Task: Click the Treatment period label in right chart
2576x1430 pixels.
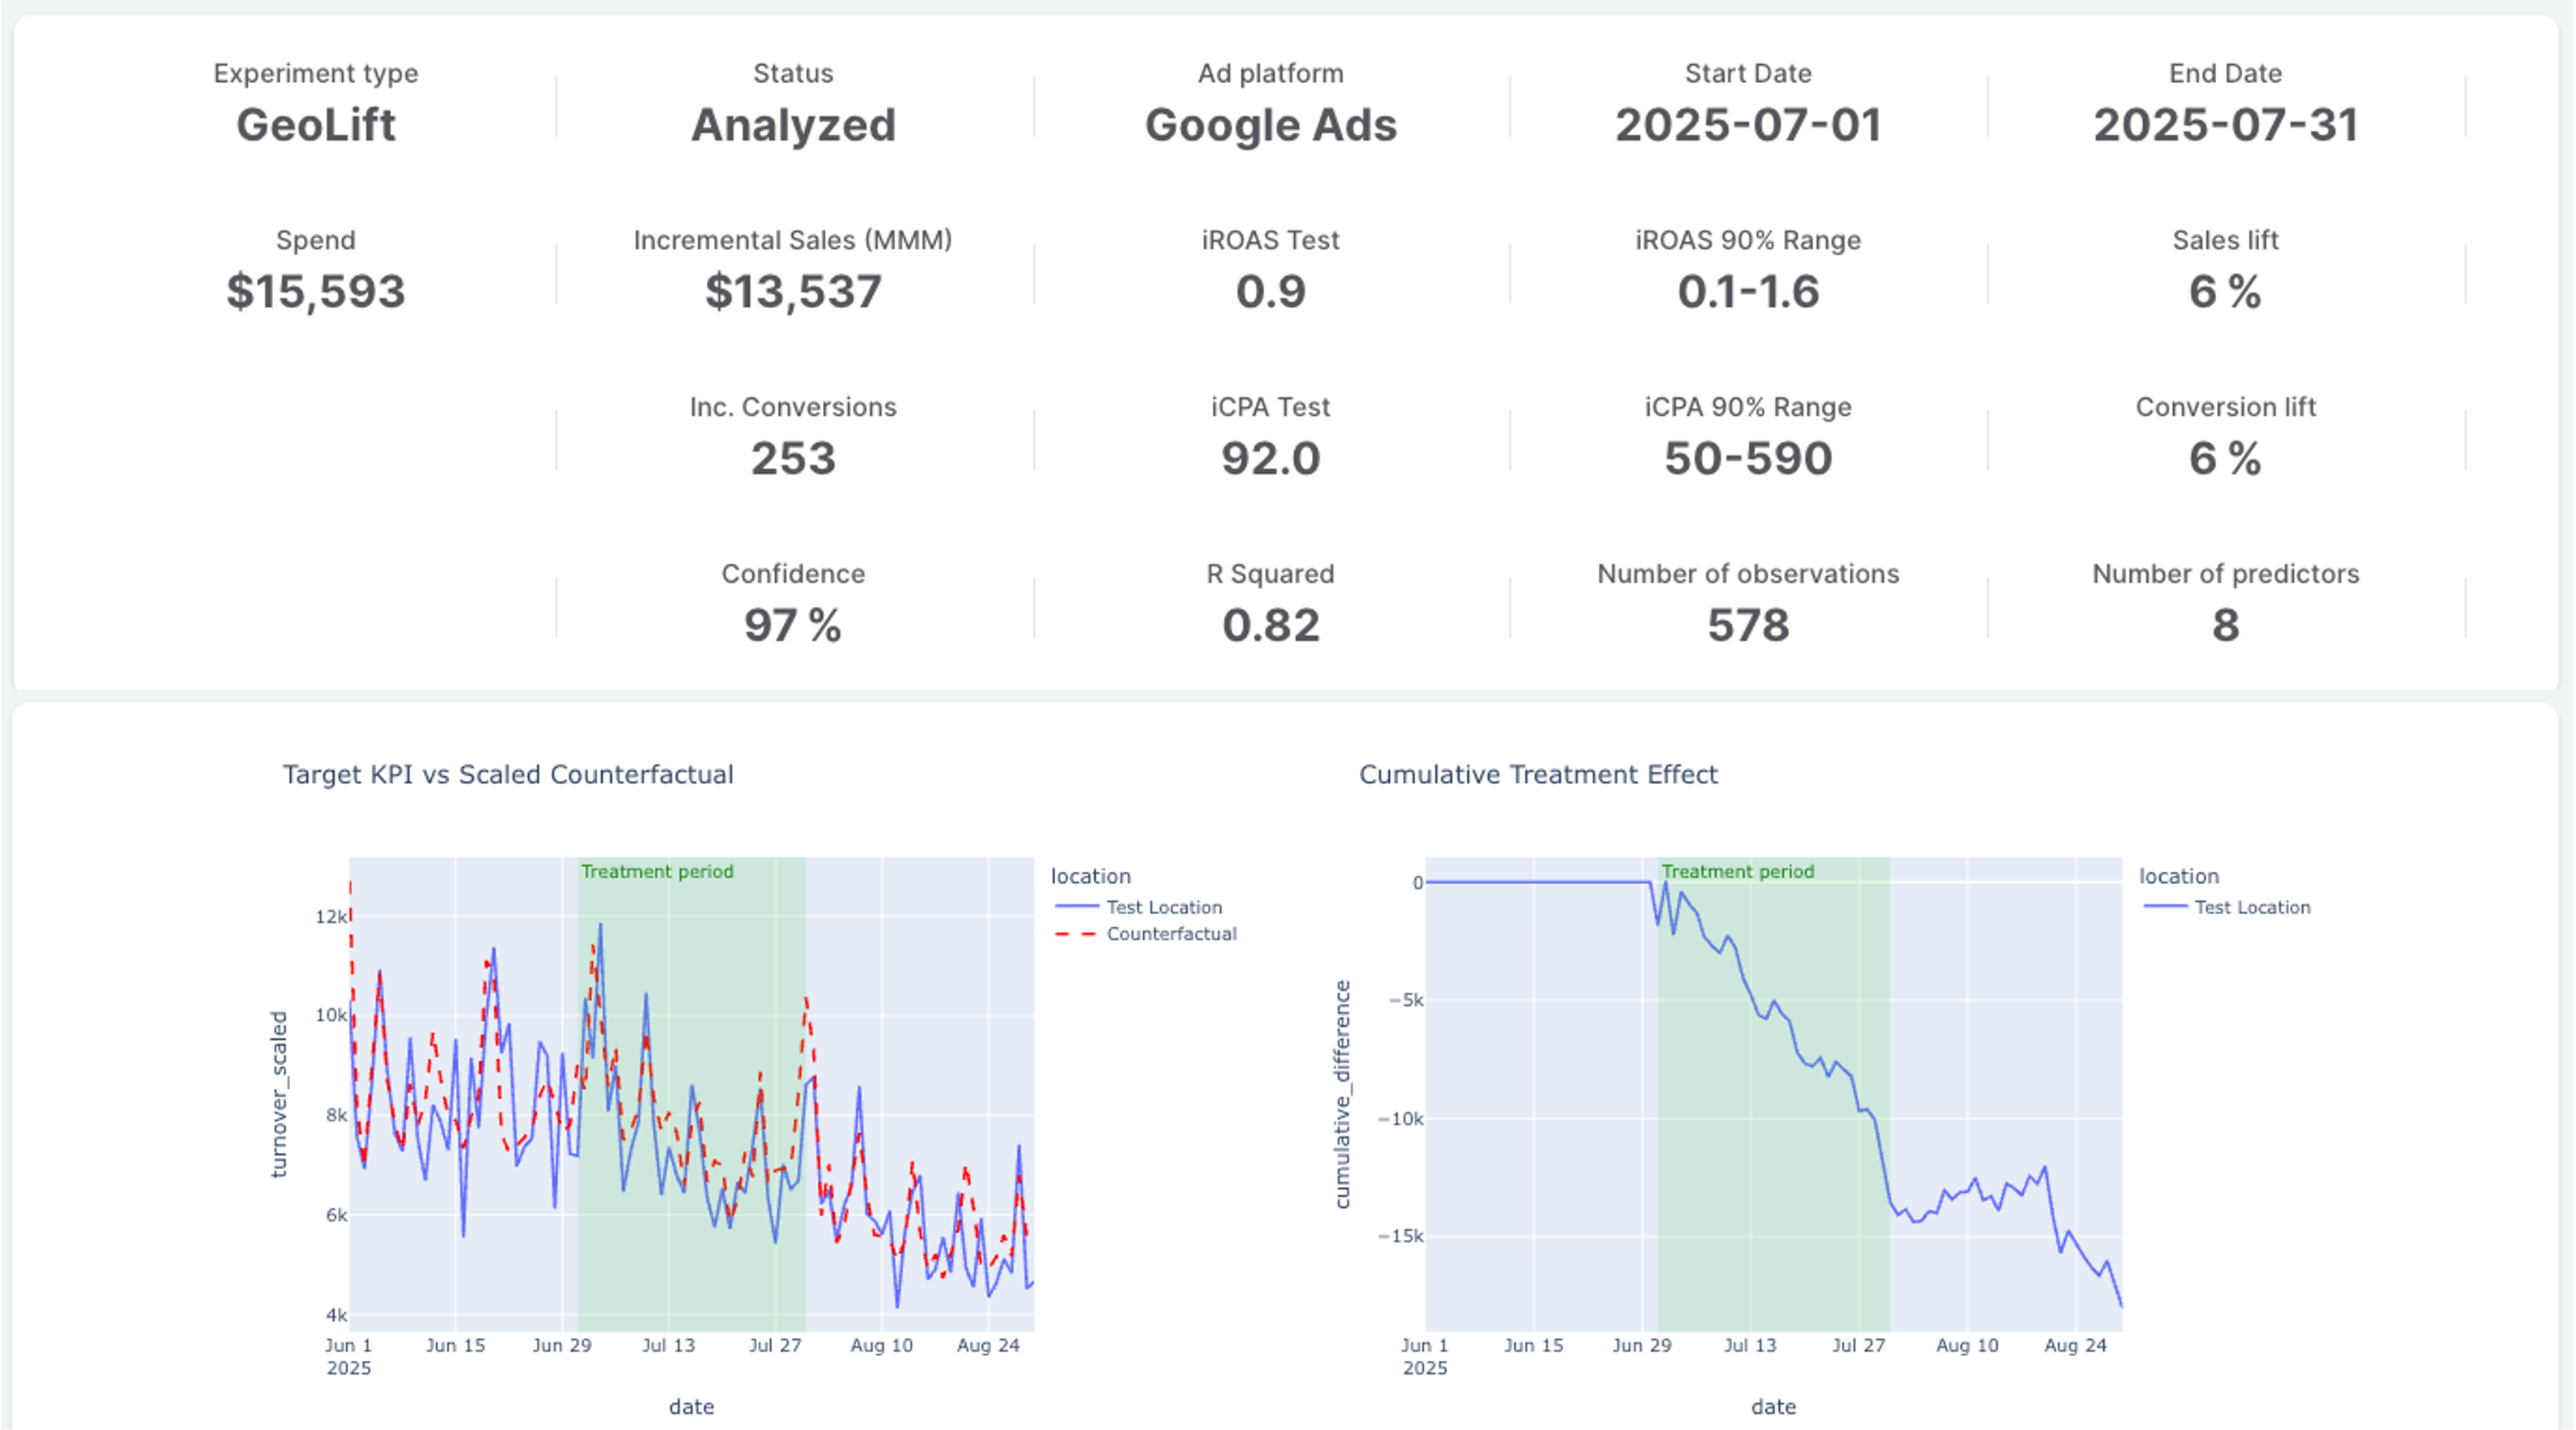Action: (x=1737, y=871)
